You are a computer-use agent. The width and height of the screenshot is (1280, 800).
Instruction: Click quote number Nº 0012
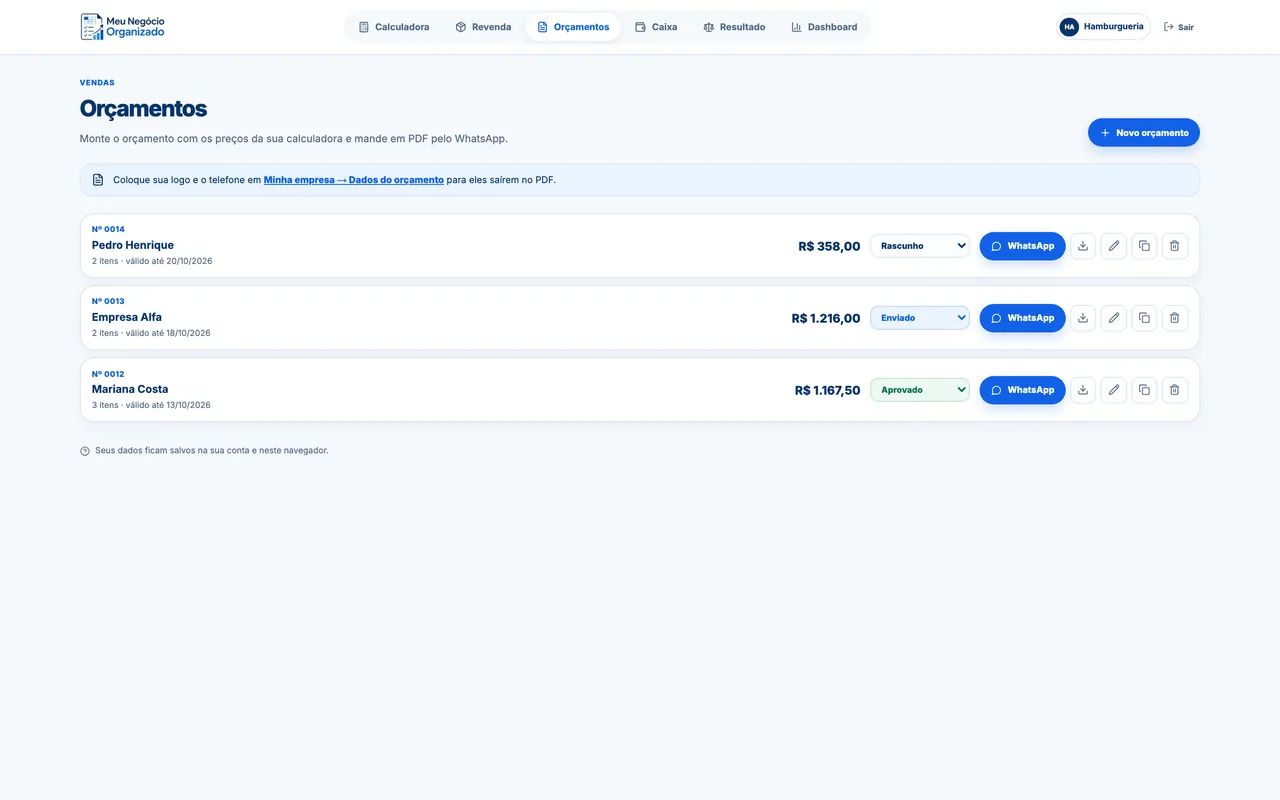(x=108, y=374)
